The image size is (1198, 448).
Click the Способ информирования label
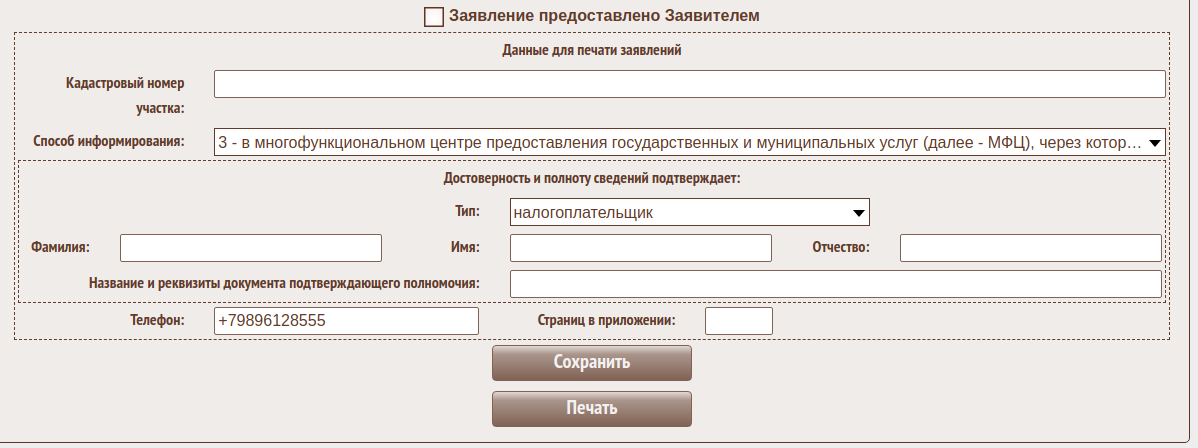[x=110, y=141]
